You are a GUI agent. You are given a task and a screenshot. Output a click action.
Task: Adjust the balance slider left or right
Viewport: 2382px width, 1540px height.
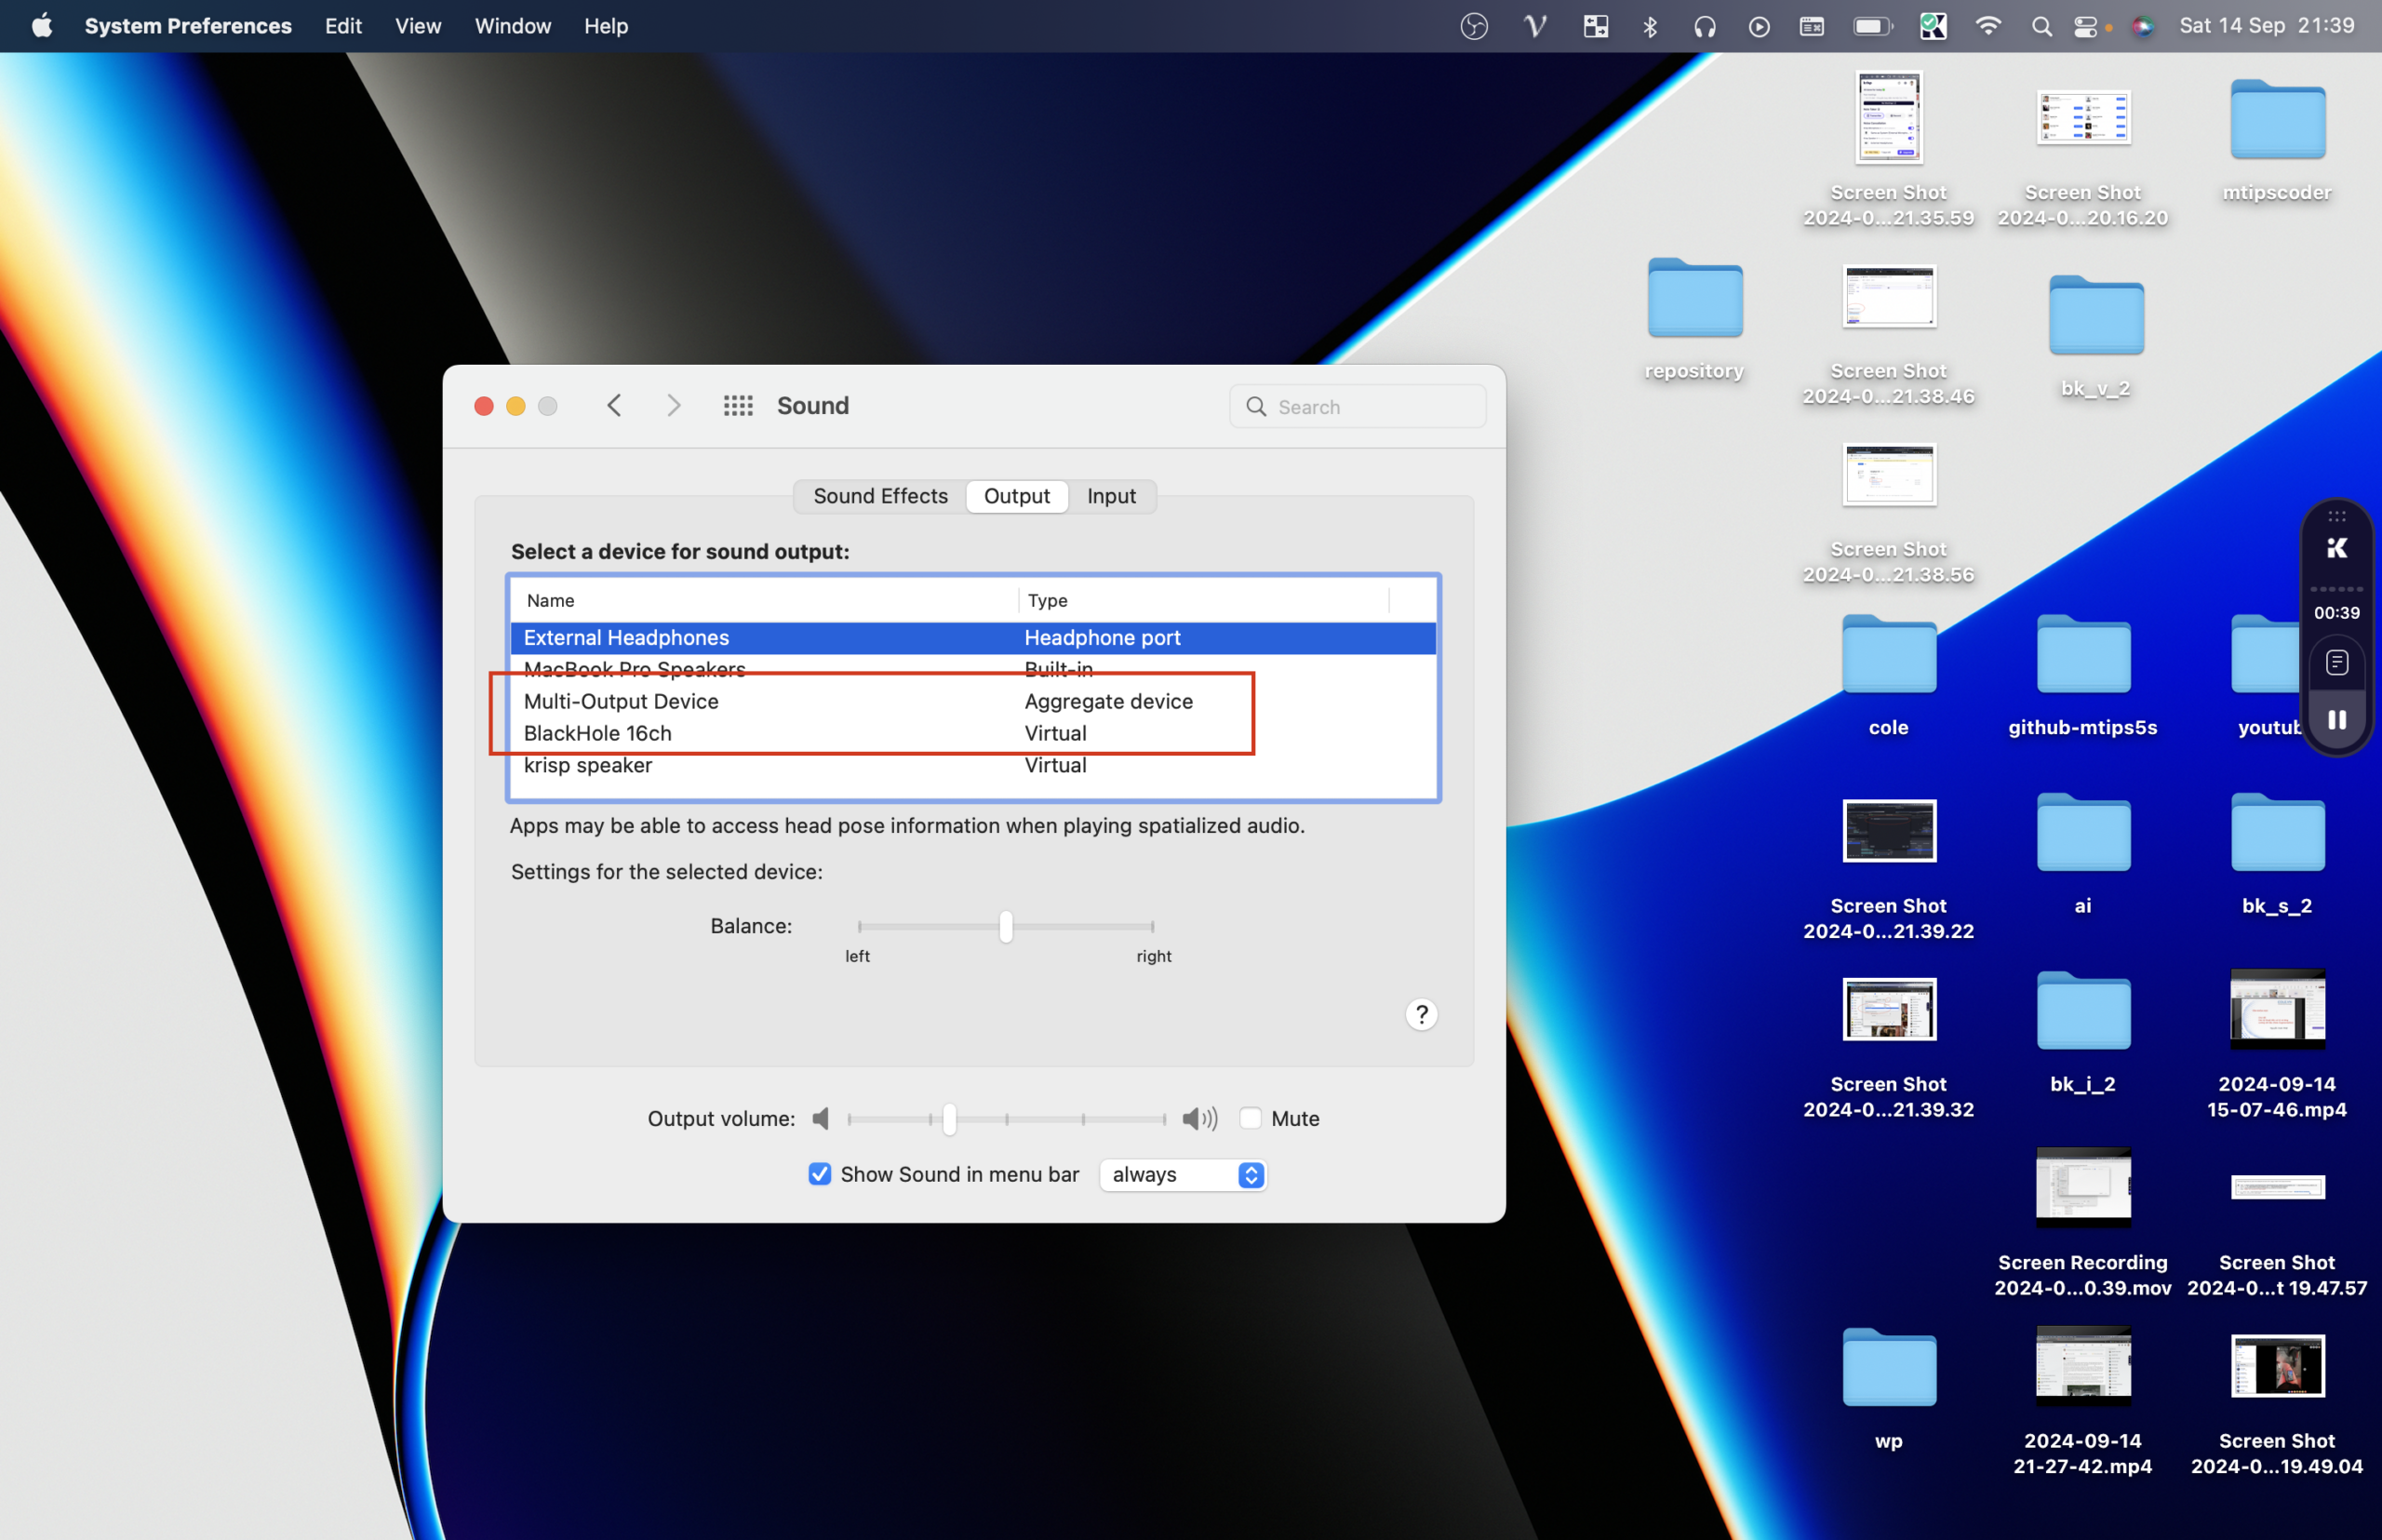click(x=1005, y=925)
